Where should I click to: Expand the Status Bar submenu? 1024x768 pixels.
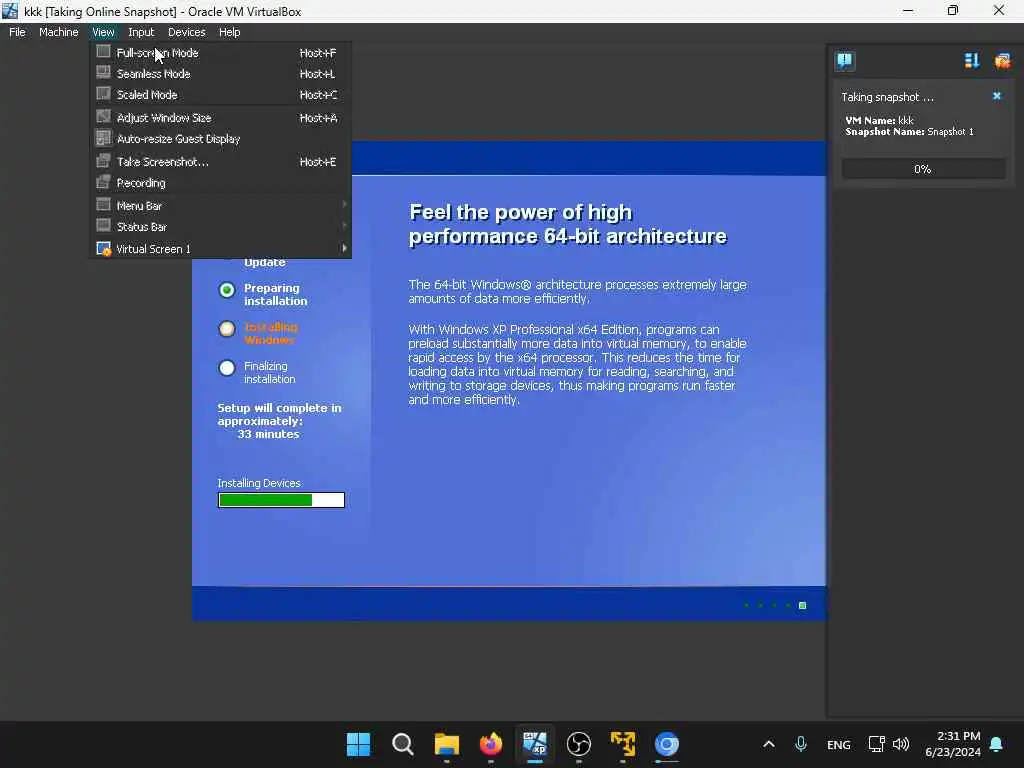point(220,227)
